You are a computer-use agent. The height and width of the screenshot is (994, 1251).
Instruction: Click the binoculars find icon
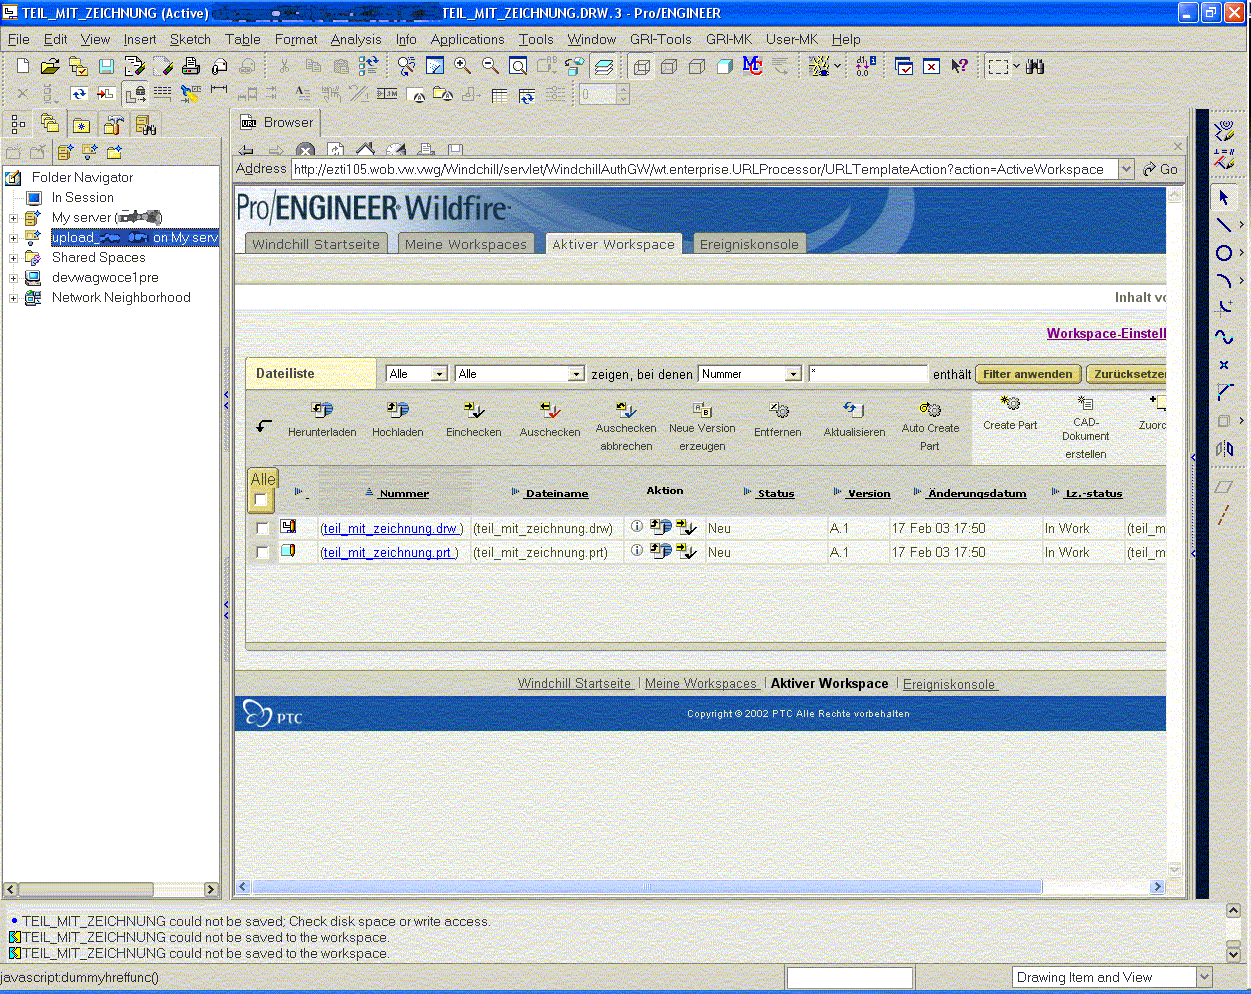1035,66
